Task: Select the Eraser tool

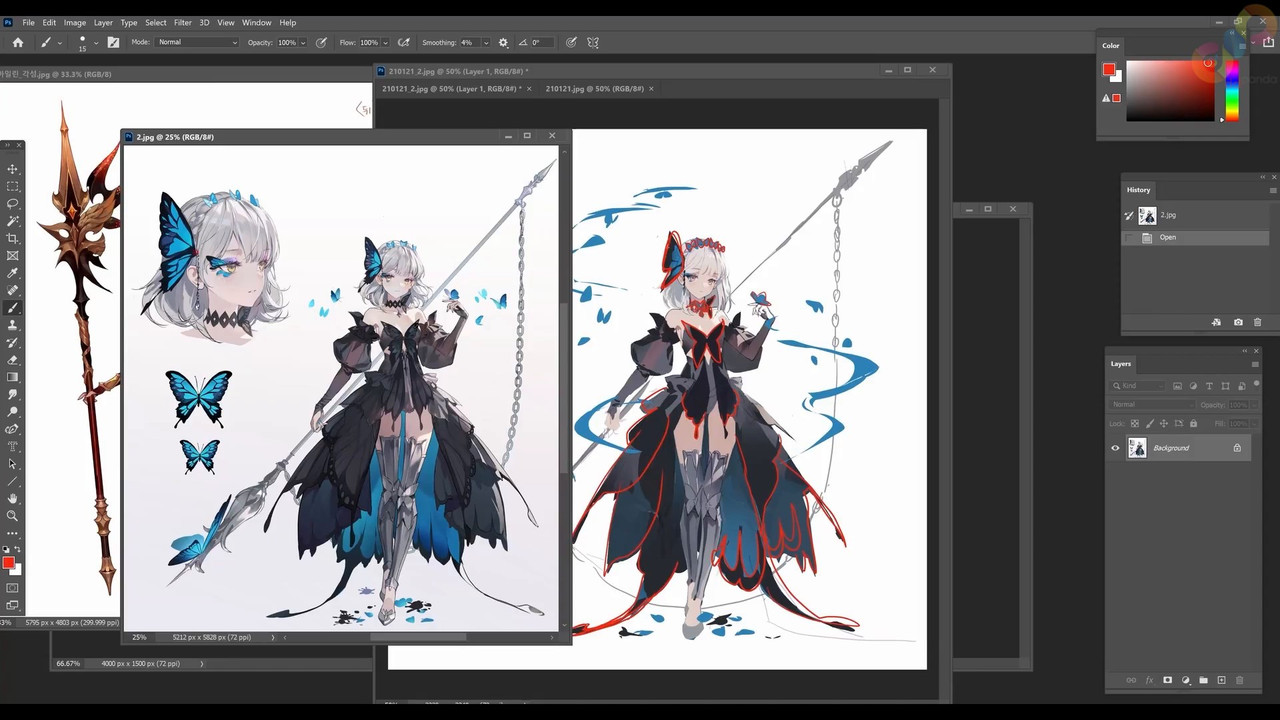Action: (12, 360)
